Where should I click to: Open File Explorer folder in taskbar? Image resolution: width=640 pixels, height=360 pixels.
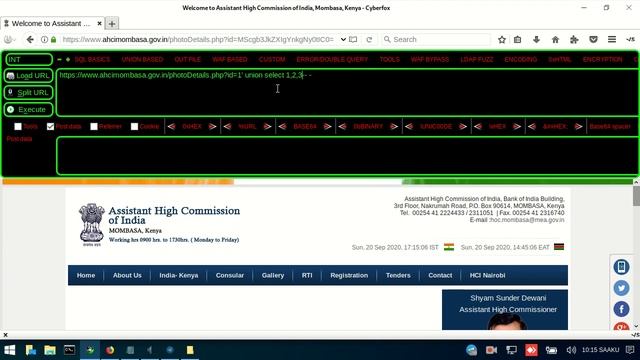(50, 350)
